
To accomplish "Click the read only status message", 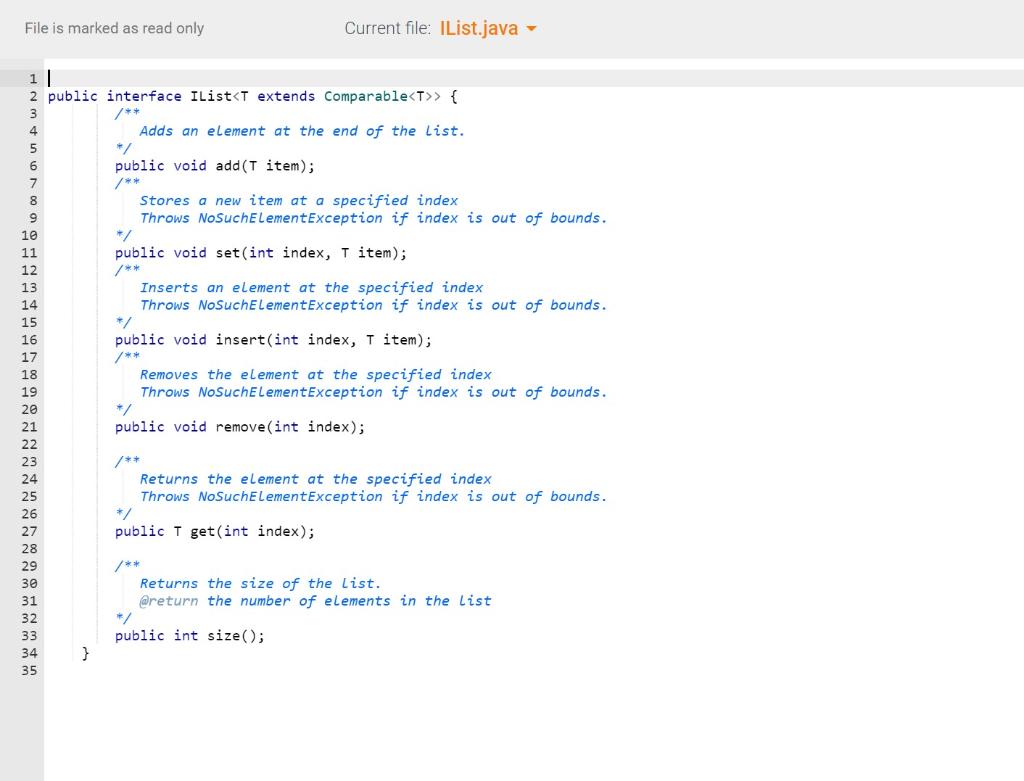I will pyautogui.click(x=113, y=28).
